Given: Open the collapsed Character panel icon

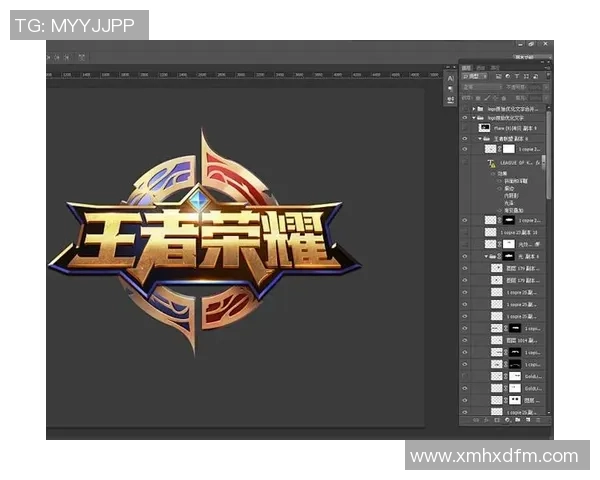Looking at the screenshot, I should 450,78.
